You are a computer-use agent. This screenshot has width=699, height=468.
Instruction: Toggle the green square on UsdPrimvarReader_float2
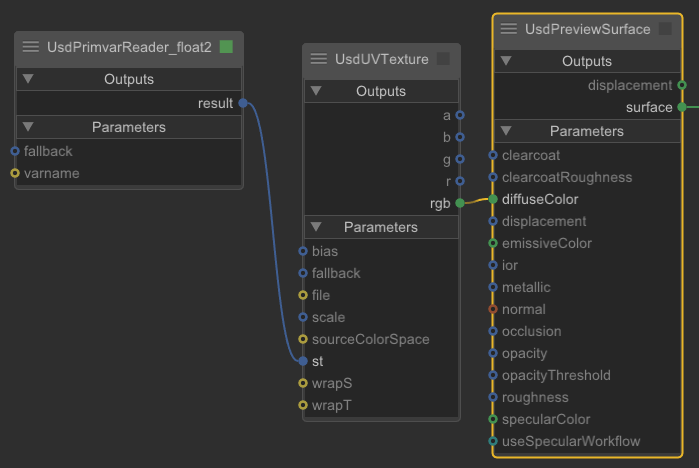pos(226,47)
